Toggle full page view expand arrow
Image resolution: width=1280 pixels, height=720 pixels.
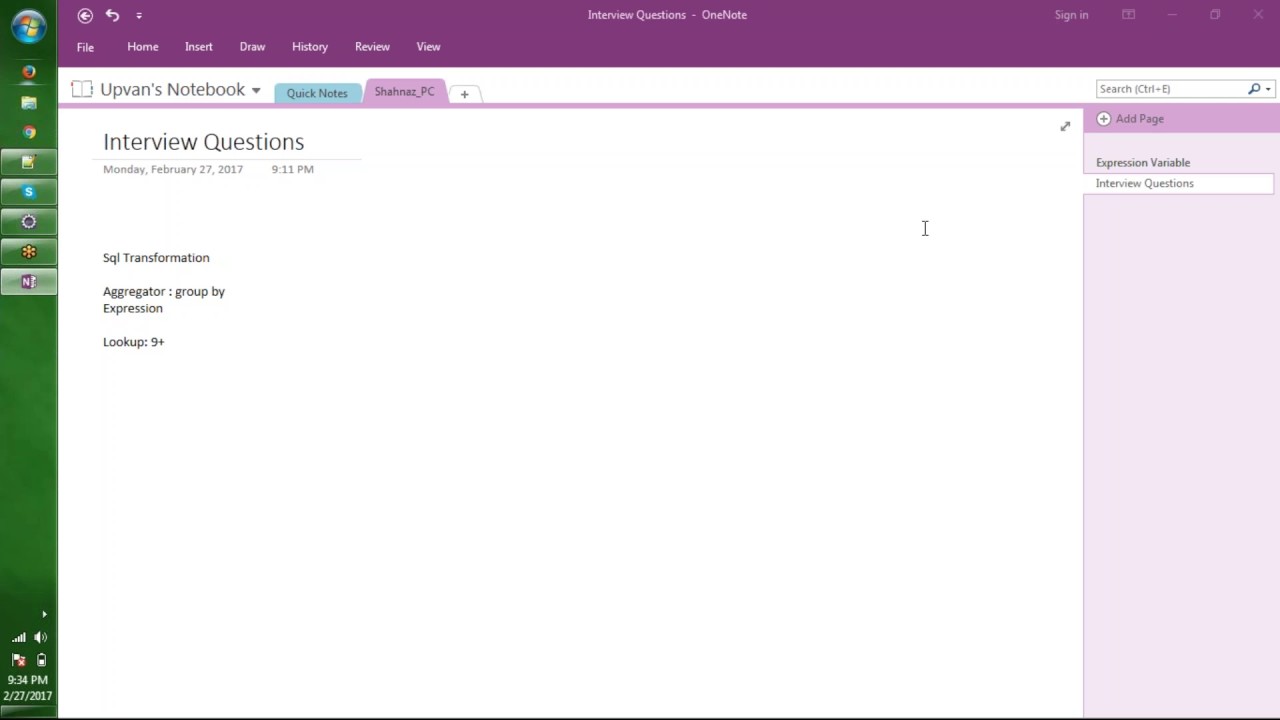1065,126
